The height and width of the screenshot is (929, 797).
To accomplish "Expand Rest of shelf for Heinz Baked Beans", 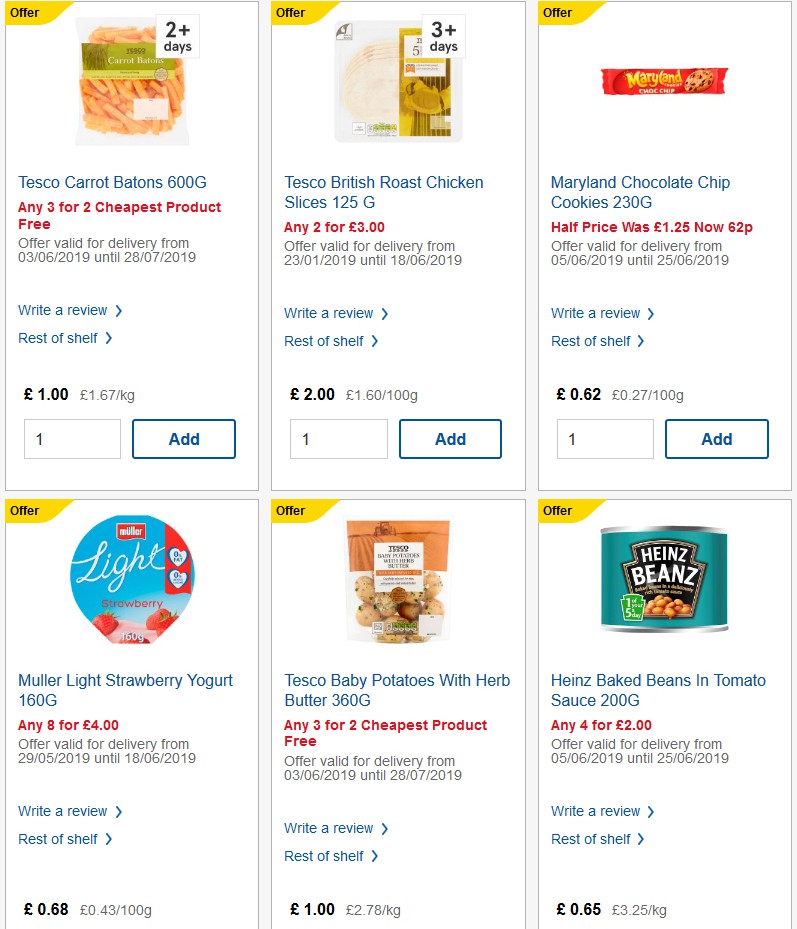I will [599, 839].
